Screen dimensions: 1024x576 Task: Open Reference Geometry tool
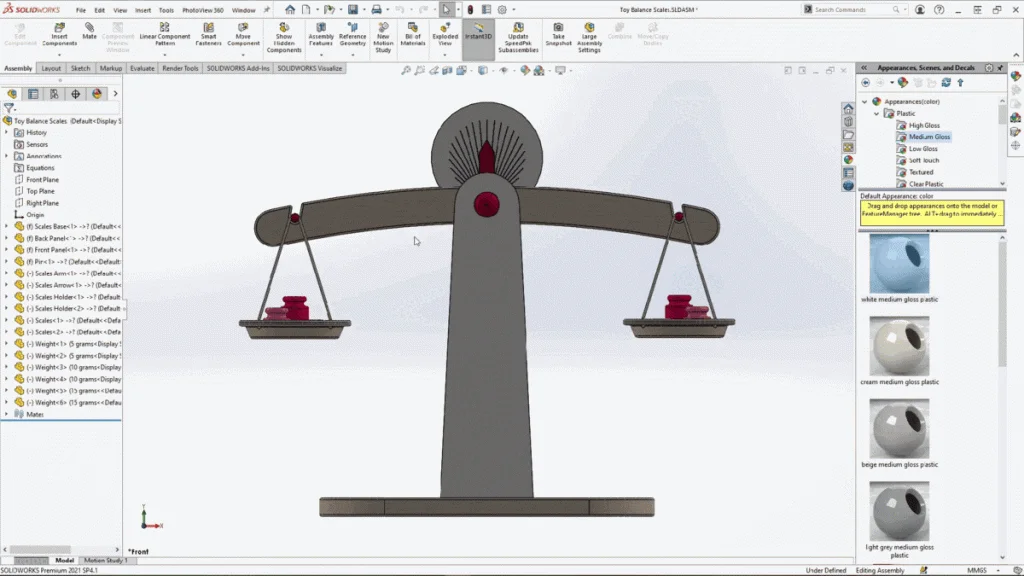click(x=353, y=34)
